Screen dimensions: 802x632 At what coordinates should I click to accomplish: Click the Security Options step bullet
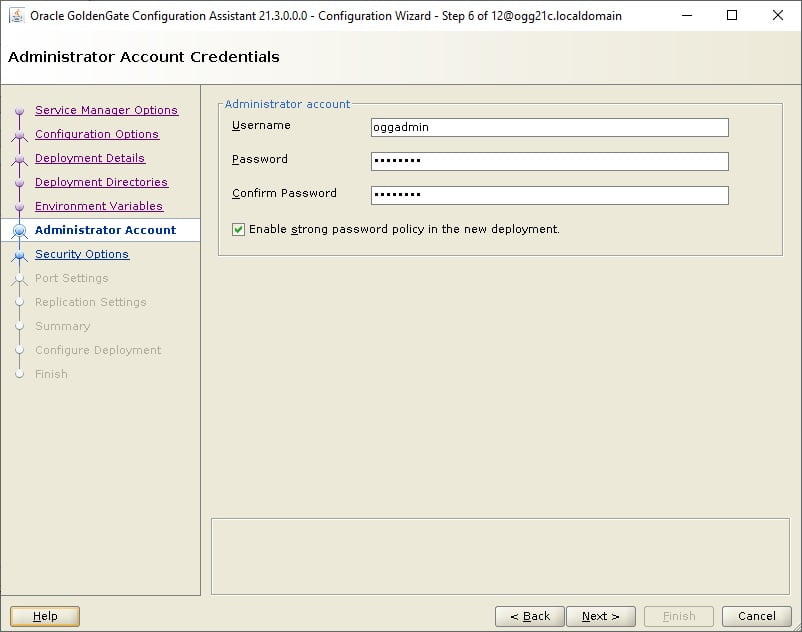19,255
